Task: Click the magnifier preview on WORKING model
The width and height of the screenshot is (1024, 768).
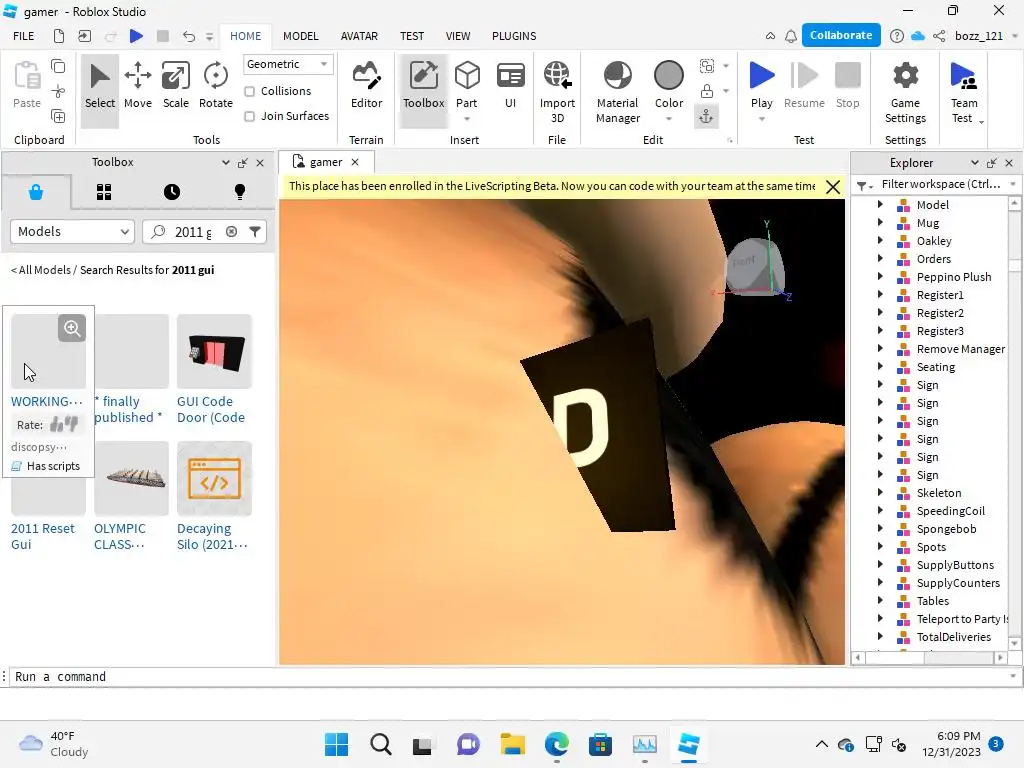Action: (x=72, y=328)
